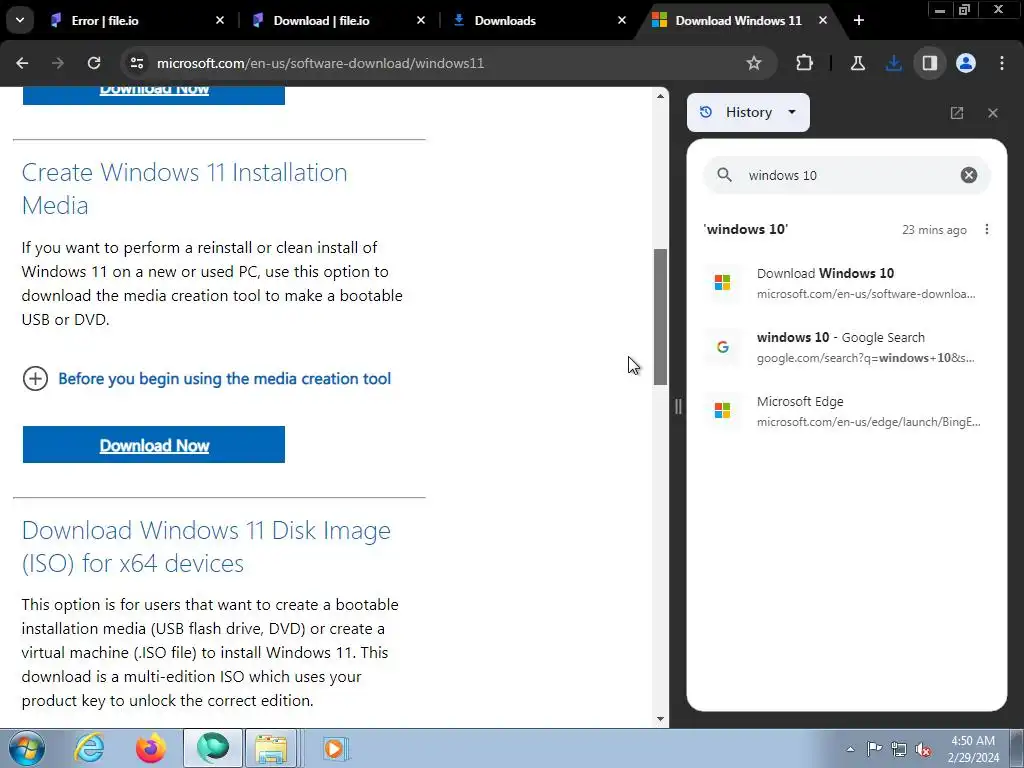Image resolution: width=1024 pixels, height=768 pixels.
Task: Open Chrome Labs flask icon
Action: pyautogui.click(x=857, y=63)
